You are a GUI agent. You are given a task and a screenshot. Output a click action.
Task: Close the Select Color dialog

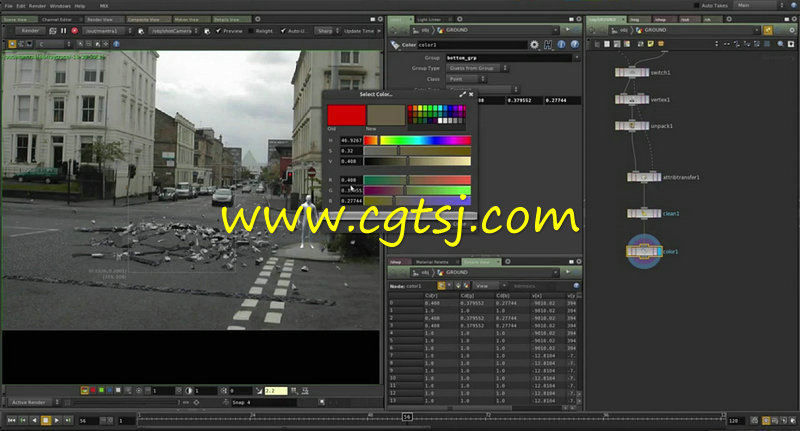[471, 94]
